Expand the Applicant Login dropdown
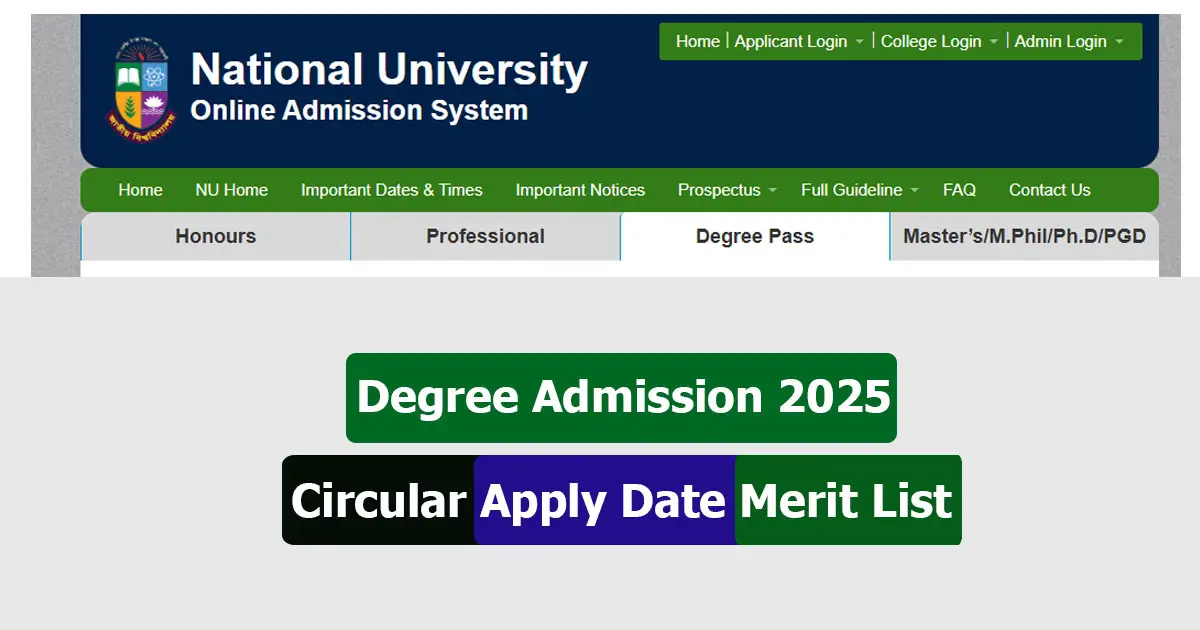 pos(797,41)
